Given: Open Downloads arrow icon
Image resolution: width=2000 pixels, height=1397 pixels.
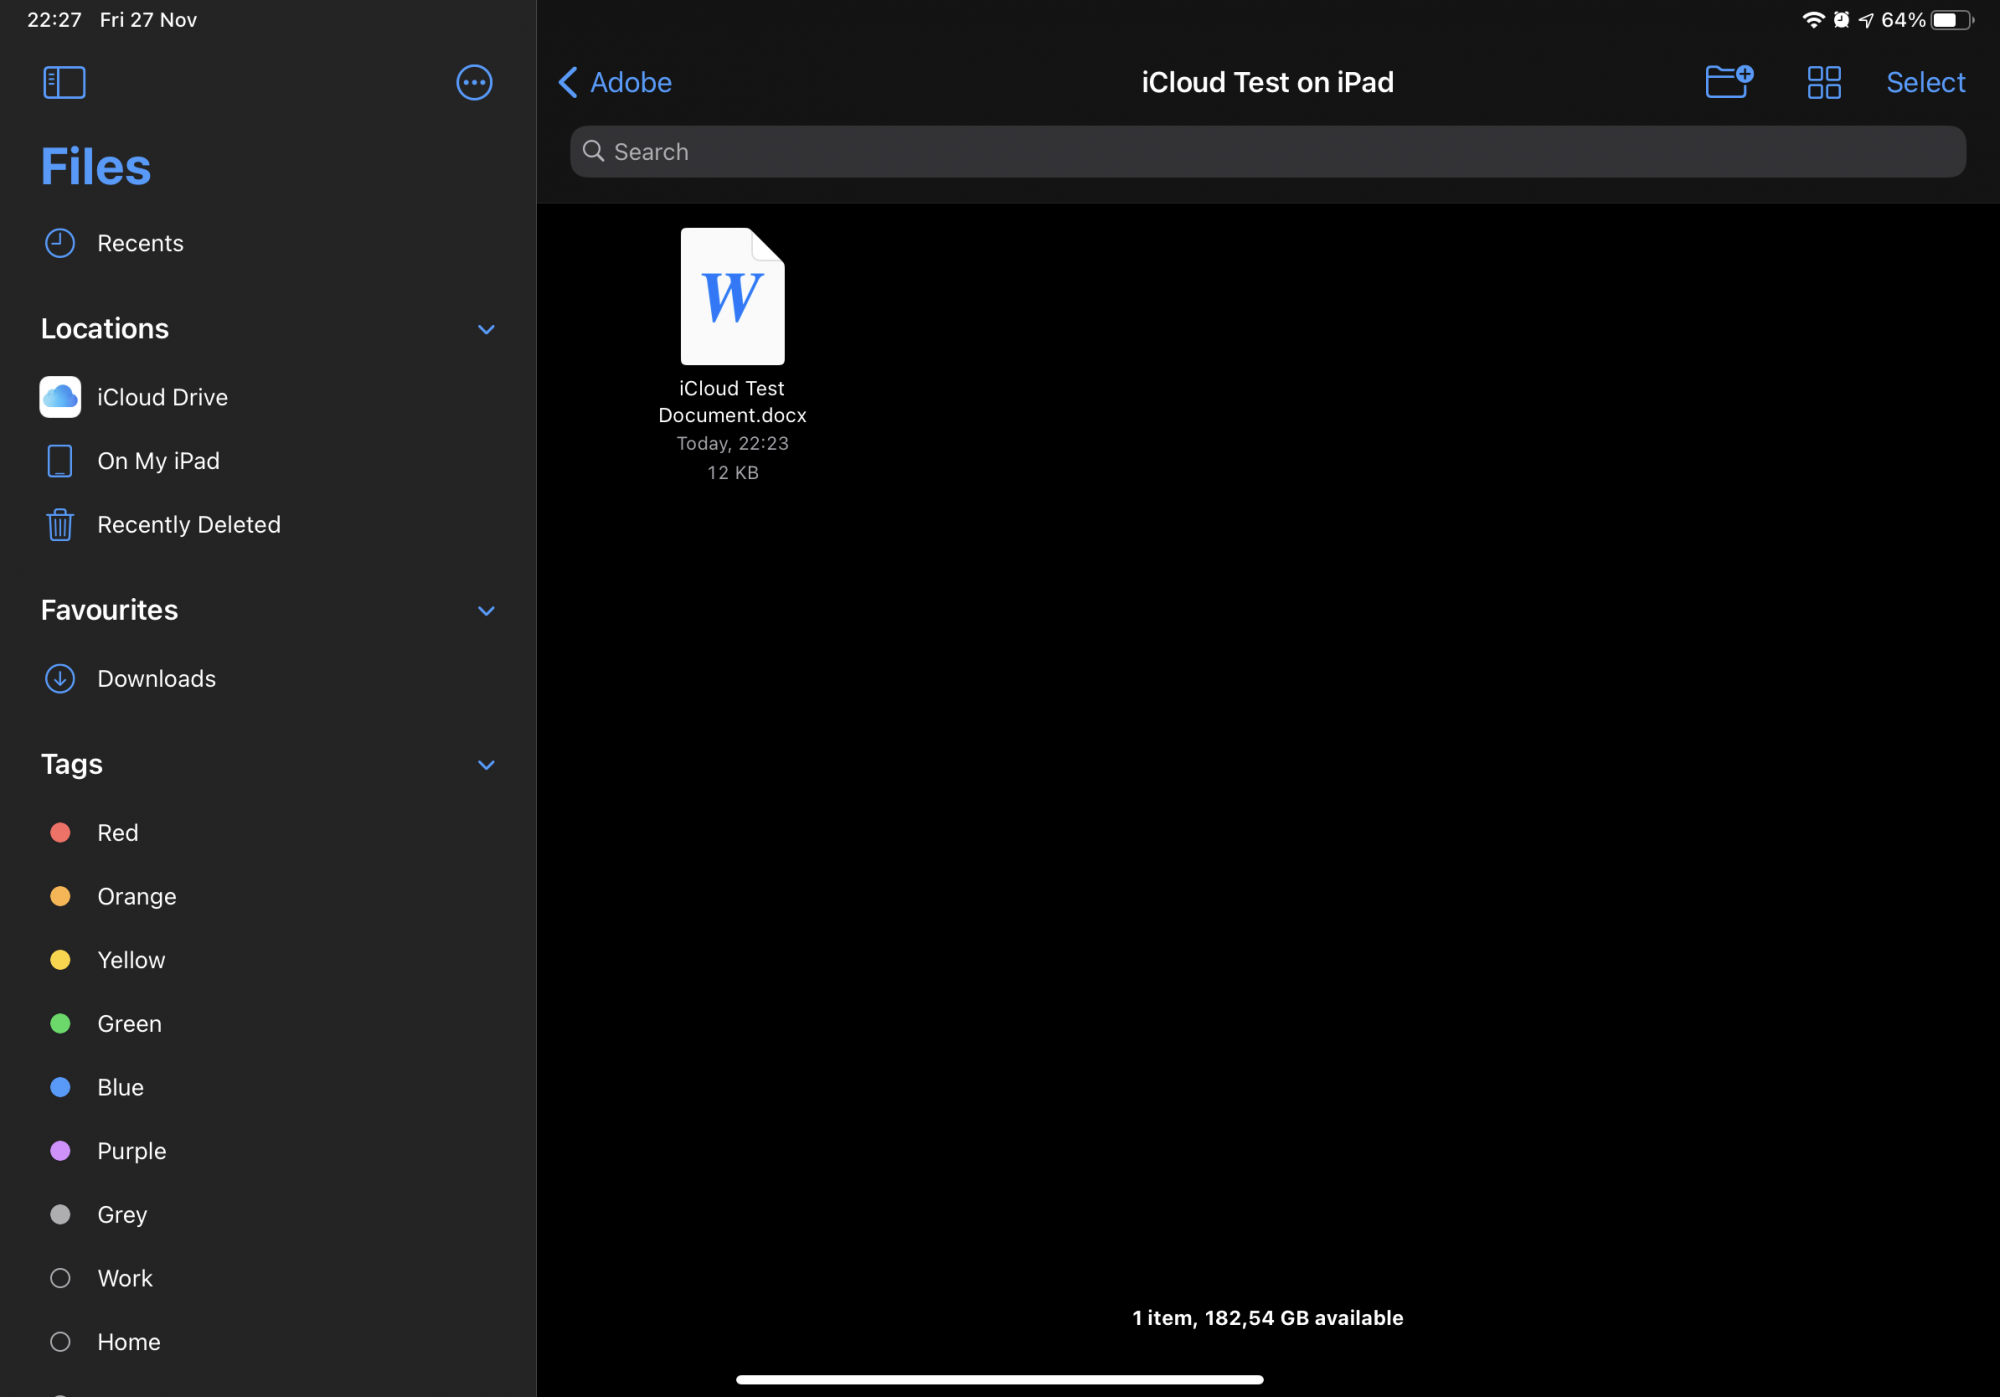Looking at the screenshot, I should (x=60, y=678).
